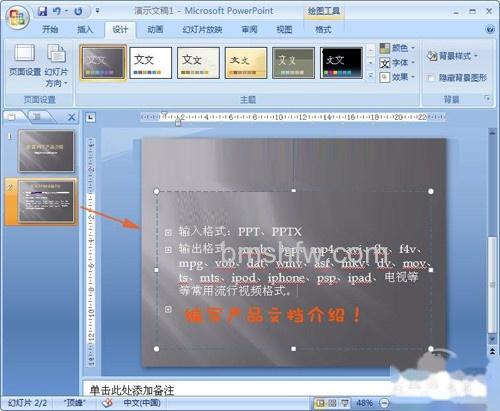500x411 pixels.
Task: Apply the selected dark gray theme thumbnail
Action: pyautogui.click(x=103, y=63)
